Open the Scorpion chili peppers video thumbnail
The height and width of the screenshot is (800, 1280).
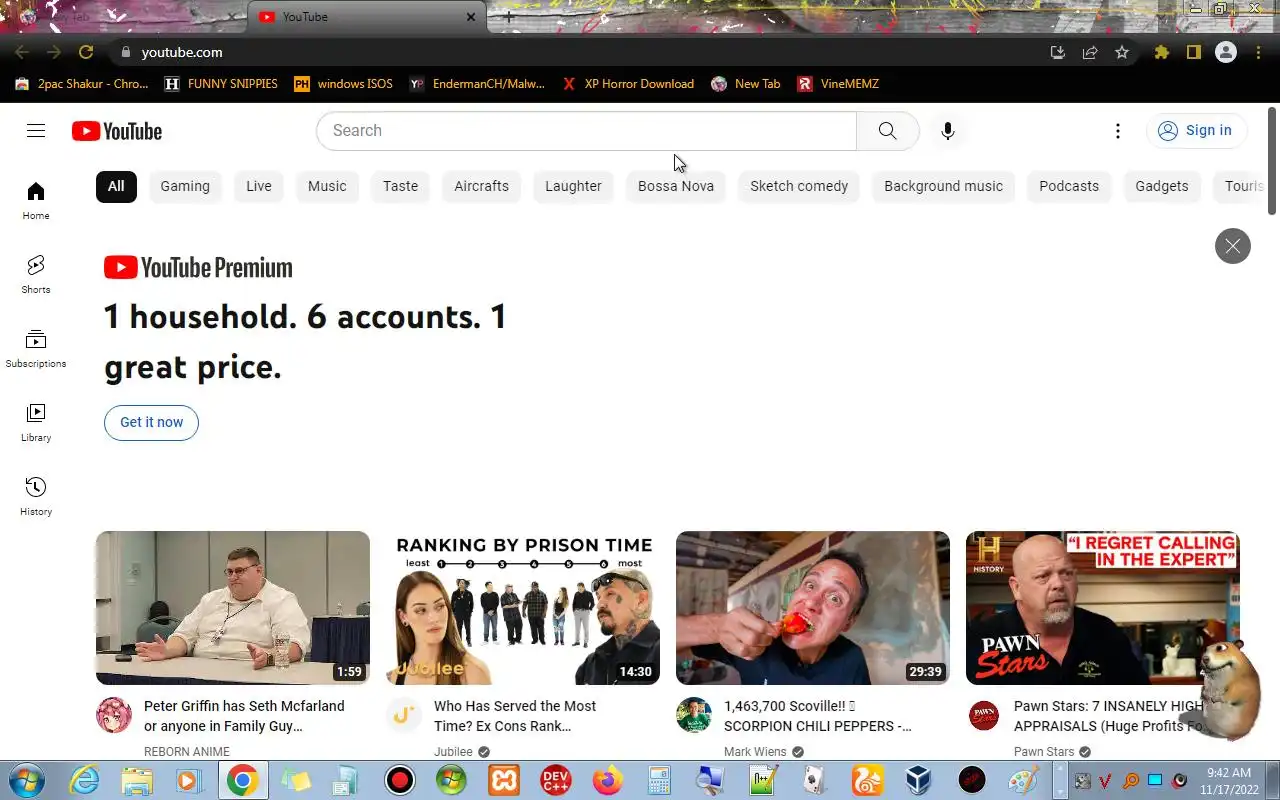tap(813, 608)
